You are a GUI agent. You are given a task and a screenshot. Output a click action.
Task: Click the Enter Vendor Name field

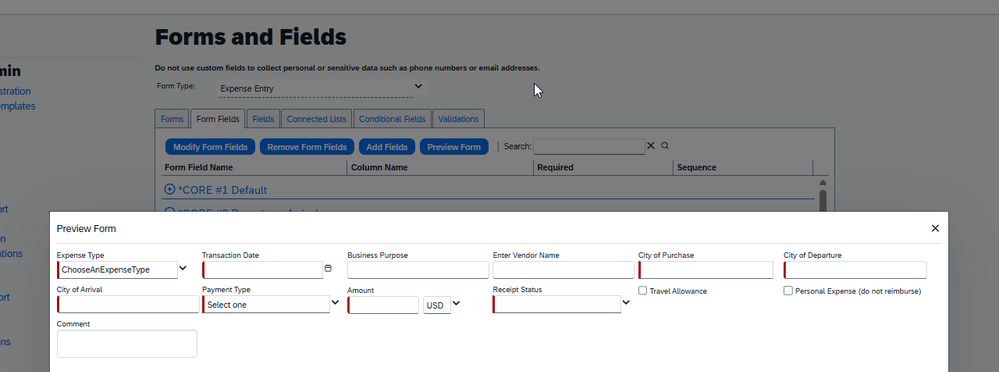(563, 270)
